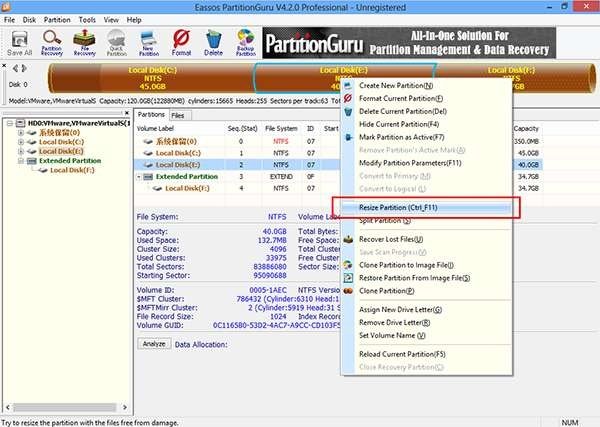Choose Set Volume Name menu item
Screen dimensions: 600x427
pos(392,336)
